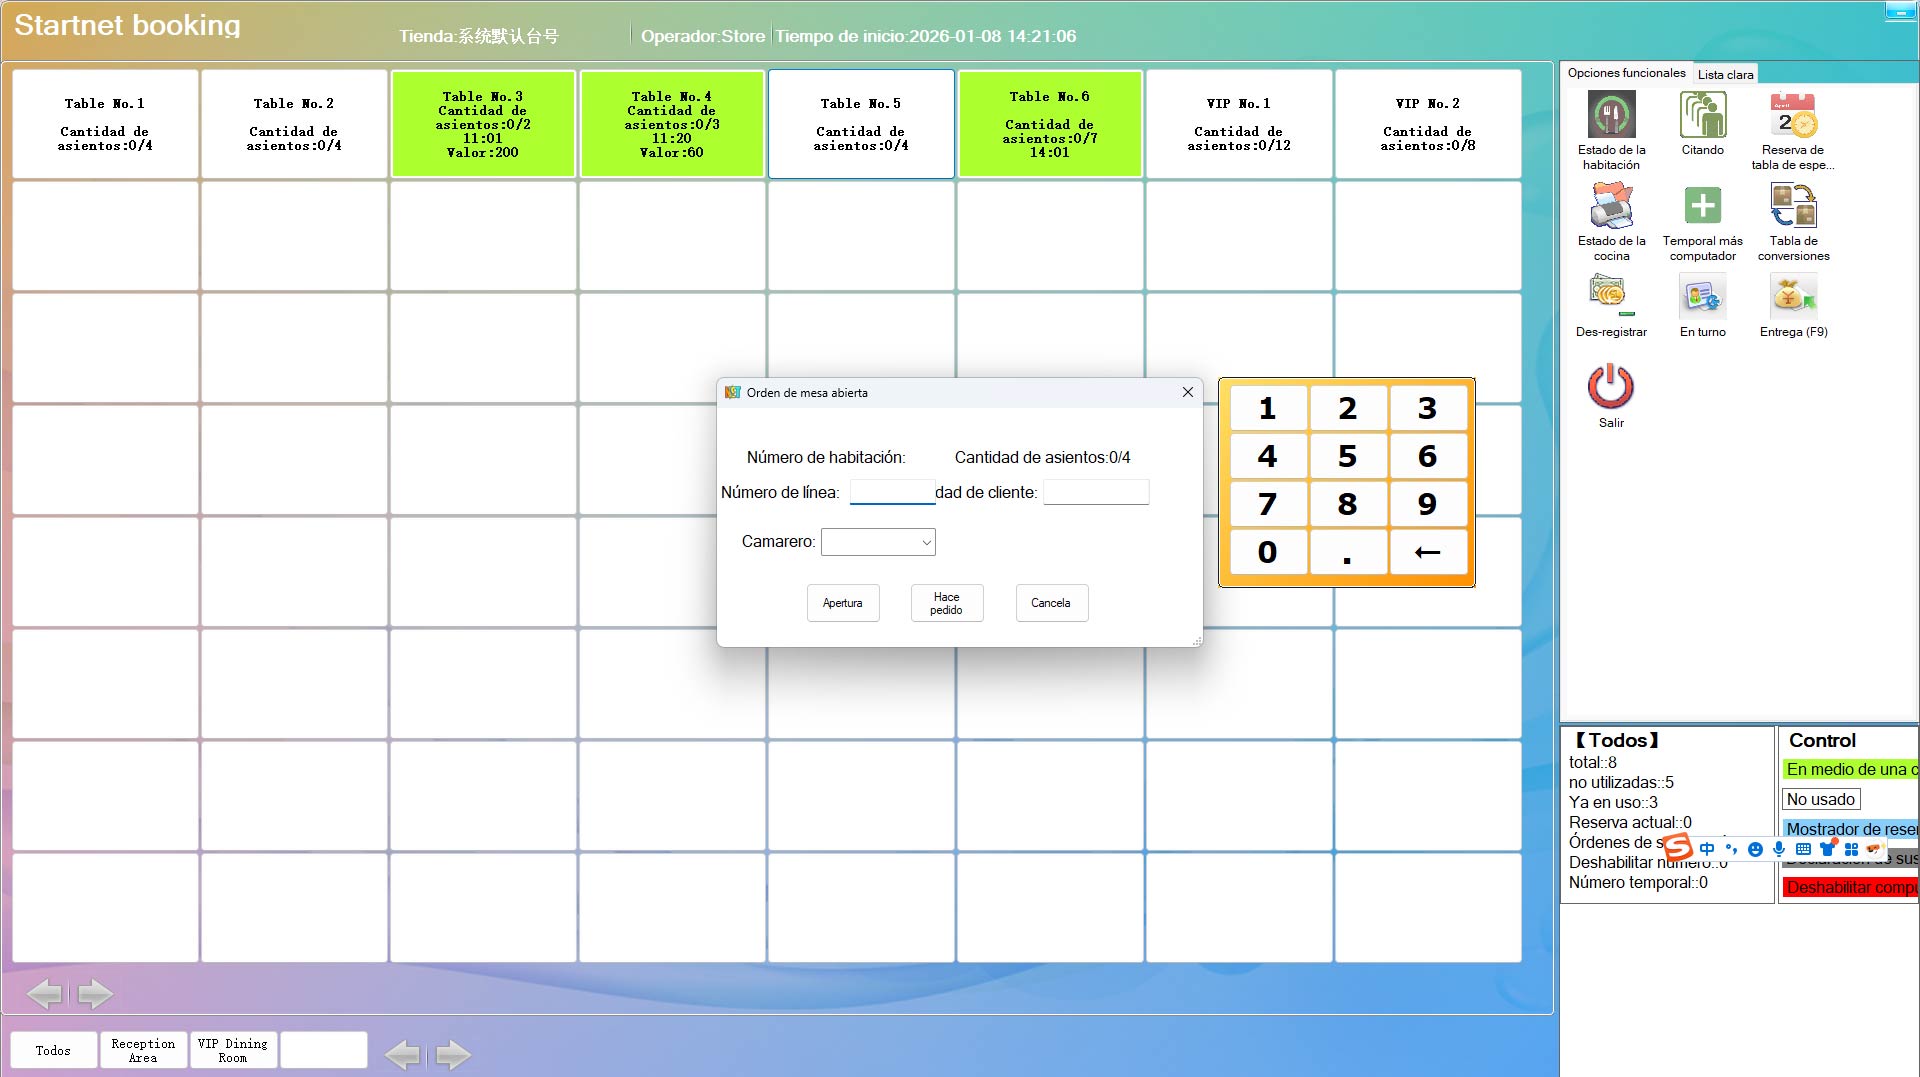
Task: Open Estado de la cocina printer icon
Action: click(1611, 206)
